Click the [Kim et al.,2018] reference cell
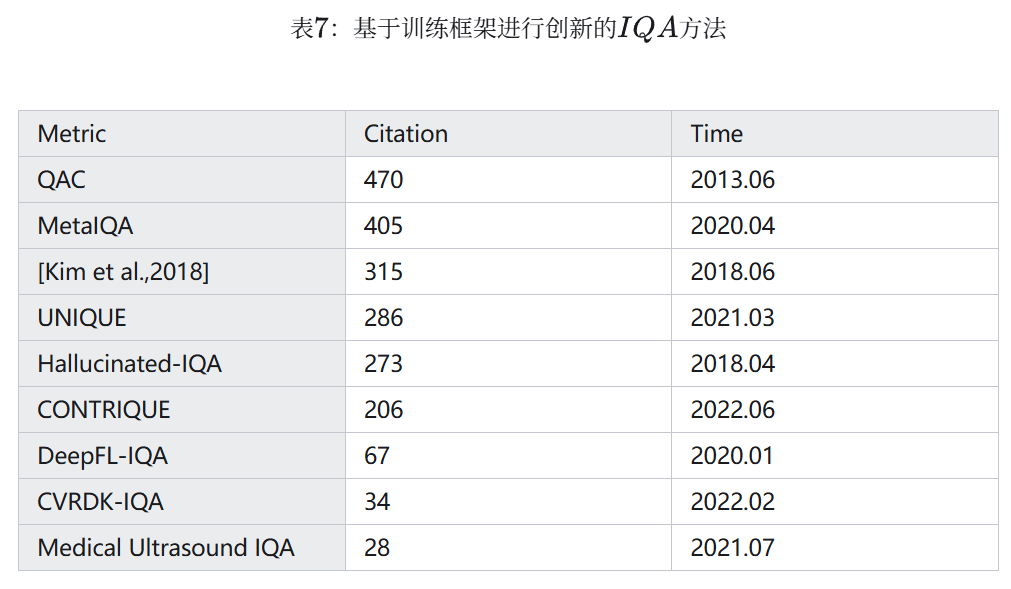1011x589 pixels. tap(123, 272)
